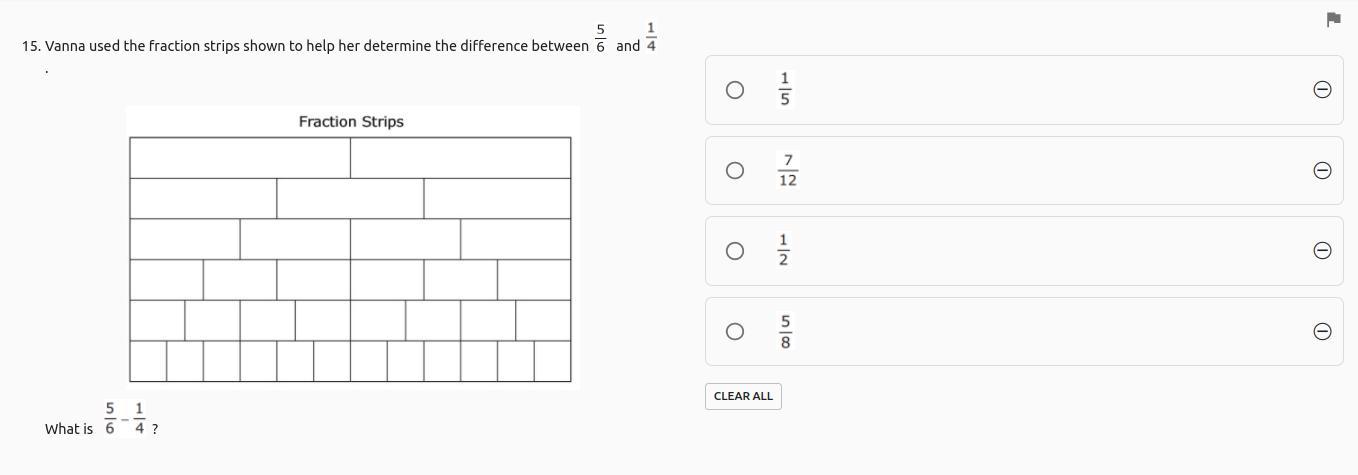The height and width of the screenshot is (475, 1358).
Task: Eliminate the 7/12 answer choice
Action: (1321, 170)
